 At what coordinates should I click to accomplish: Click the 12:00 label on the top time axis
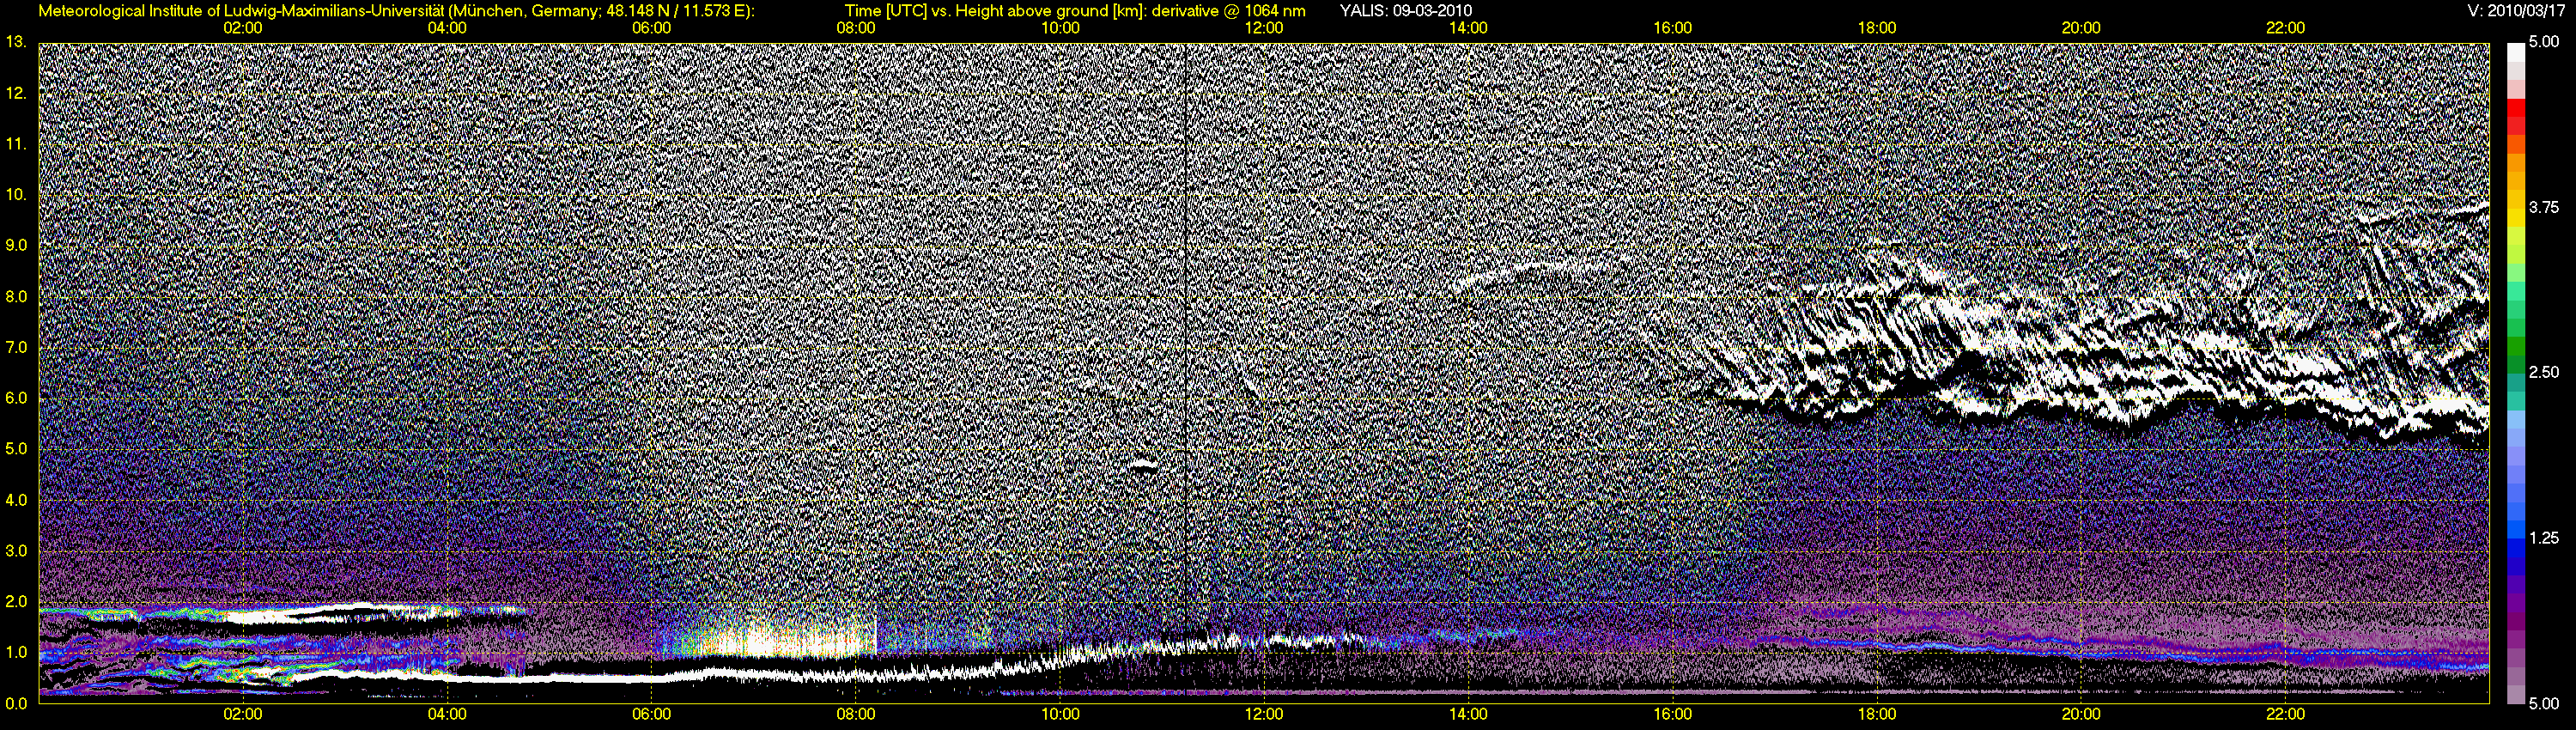coord(1264,28)
